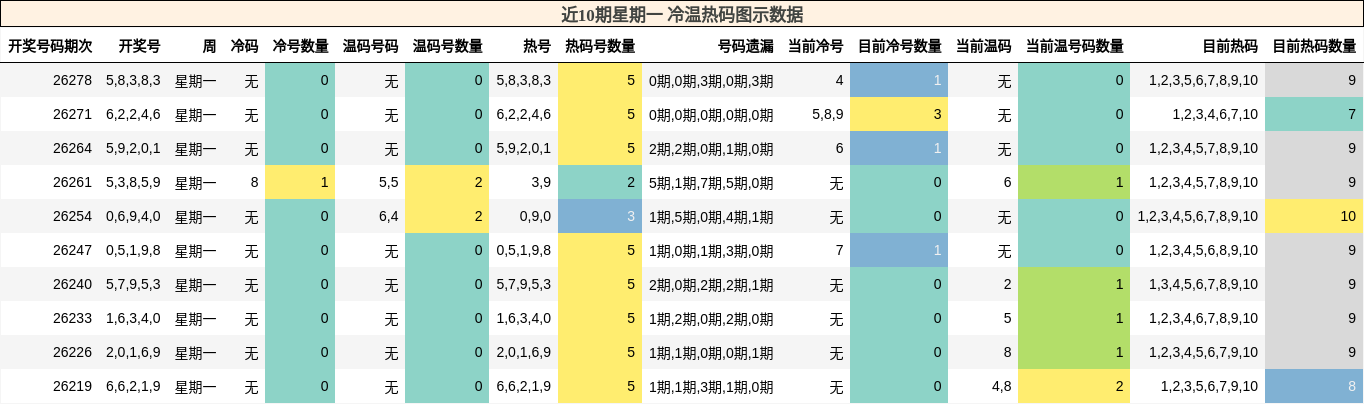Click the 周 column header

209,46
